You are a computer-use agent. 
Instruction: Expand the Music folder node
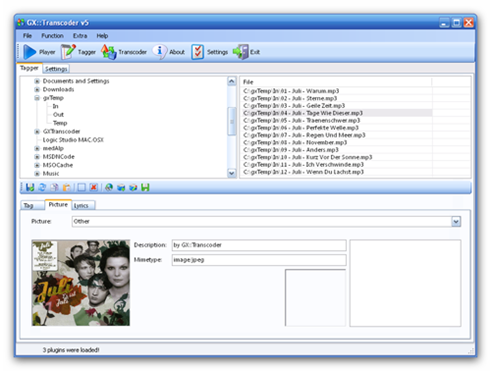[x=37, y=173]
